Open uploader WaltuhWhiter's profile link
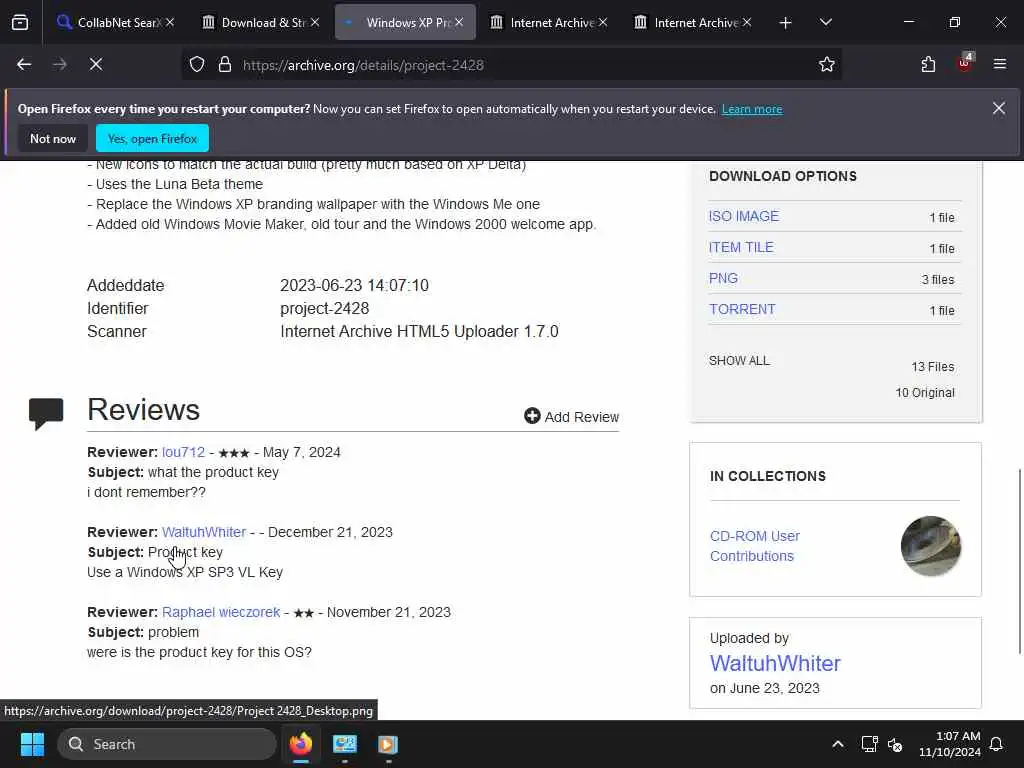 click(775, 664)
